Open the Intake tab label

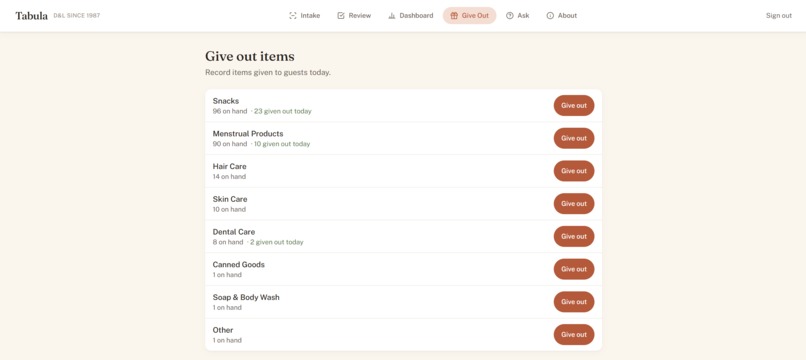point(310,15)
